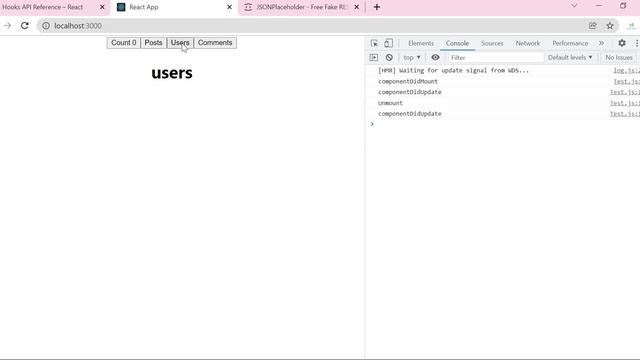Open the Console DevTools tab
The image size is (640, 360).
(457, 43)
